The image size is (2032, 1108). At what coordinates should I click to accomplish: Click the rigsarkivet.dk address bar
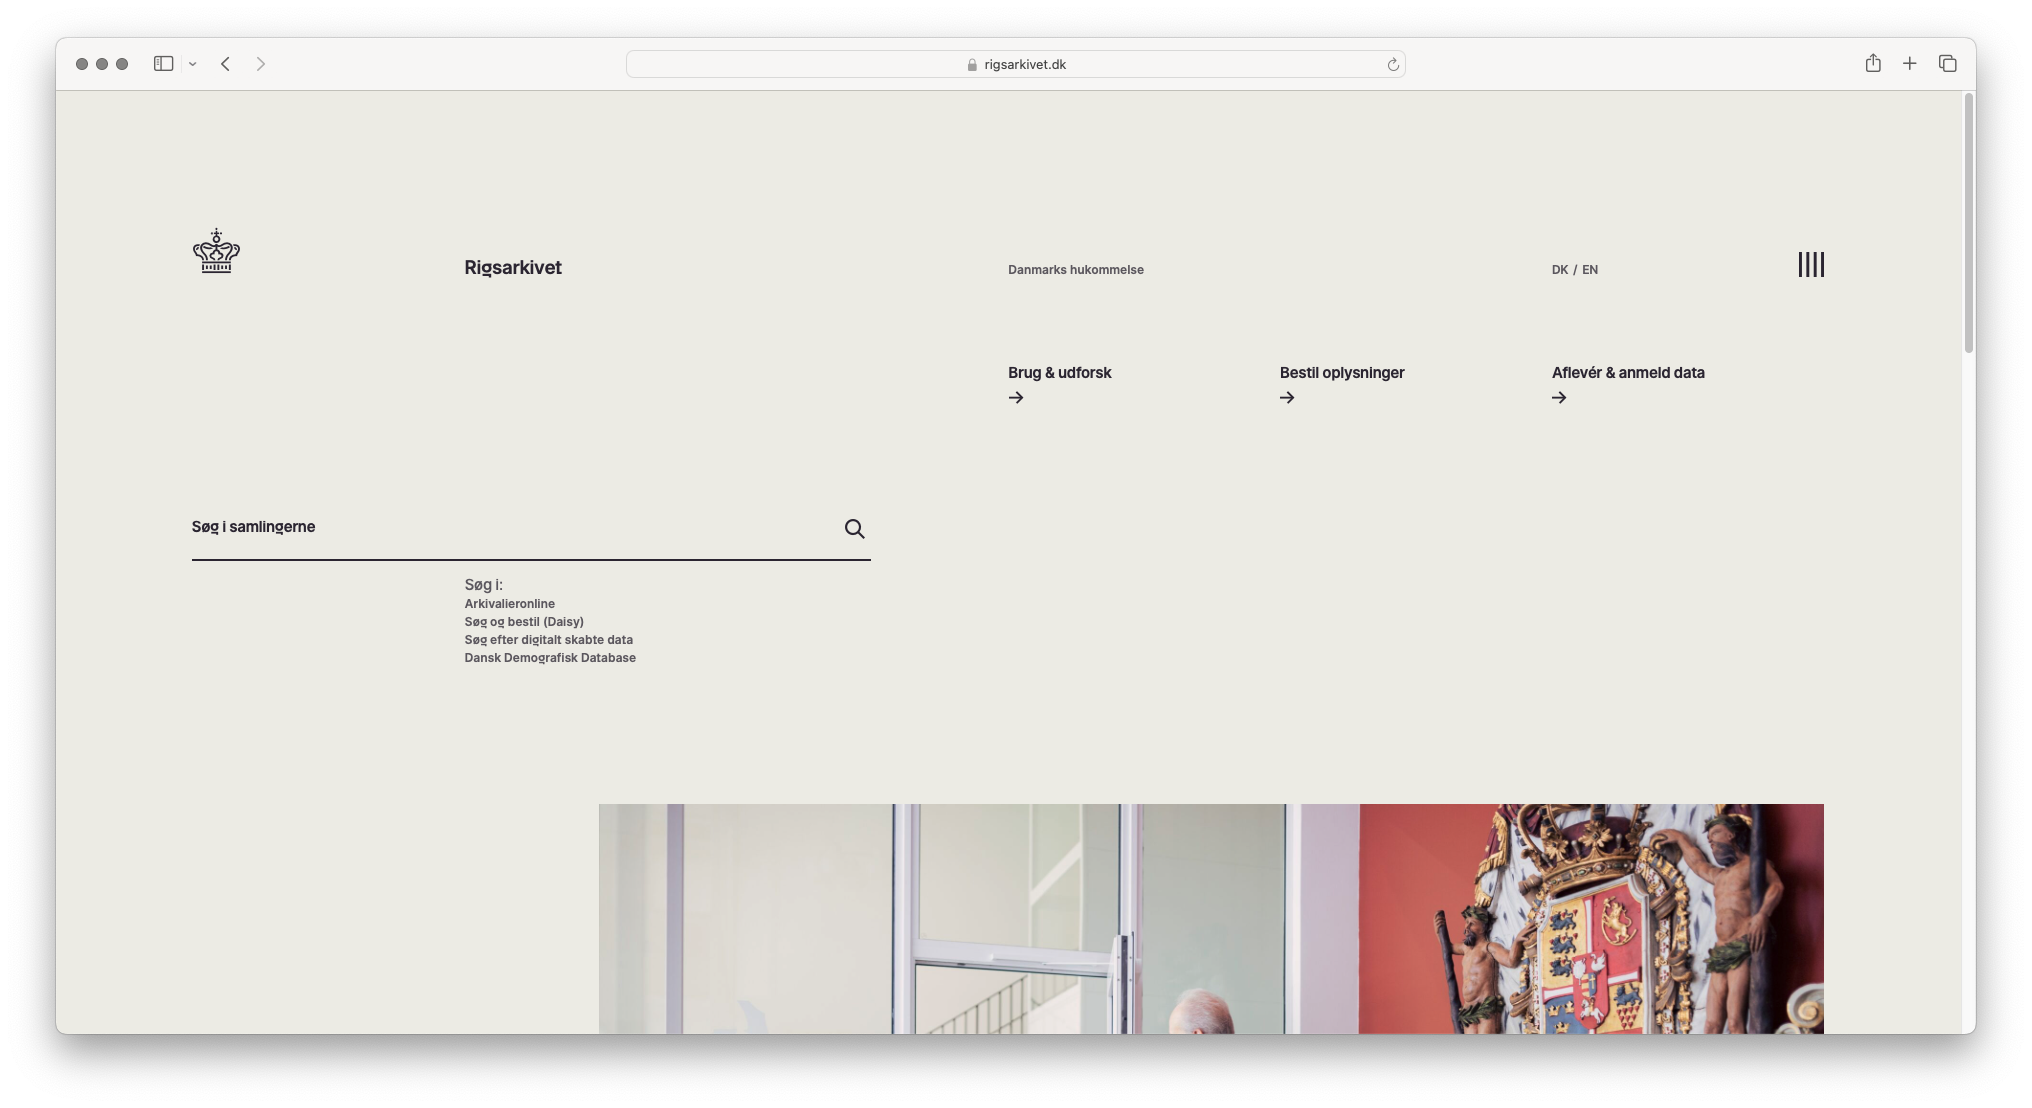[1015, 64]
